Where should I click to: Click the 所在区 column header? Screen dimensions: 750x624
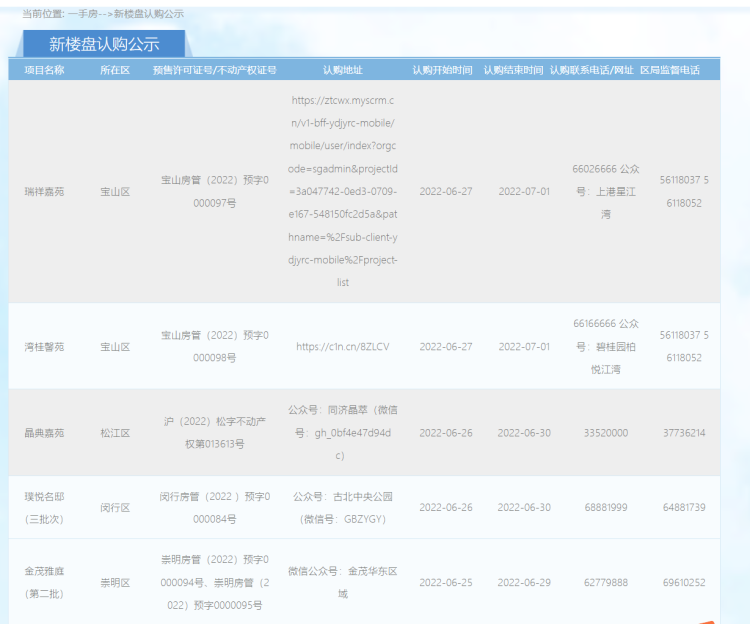click(x=115, y=70)
